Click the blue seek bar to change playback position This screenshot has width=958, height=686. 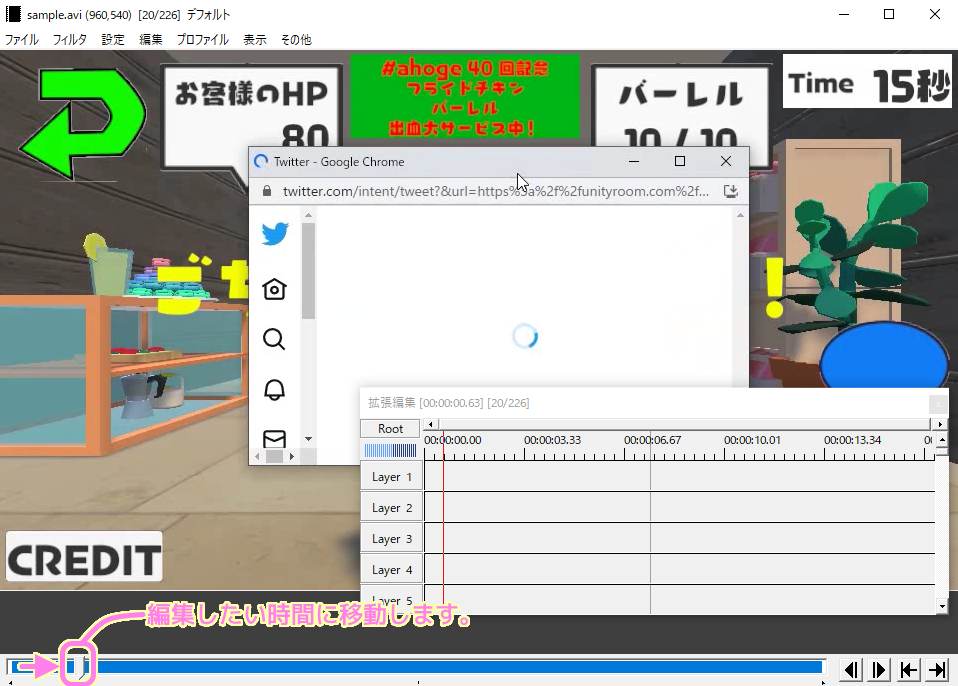(x=450, y=665)
